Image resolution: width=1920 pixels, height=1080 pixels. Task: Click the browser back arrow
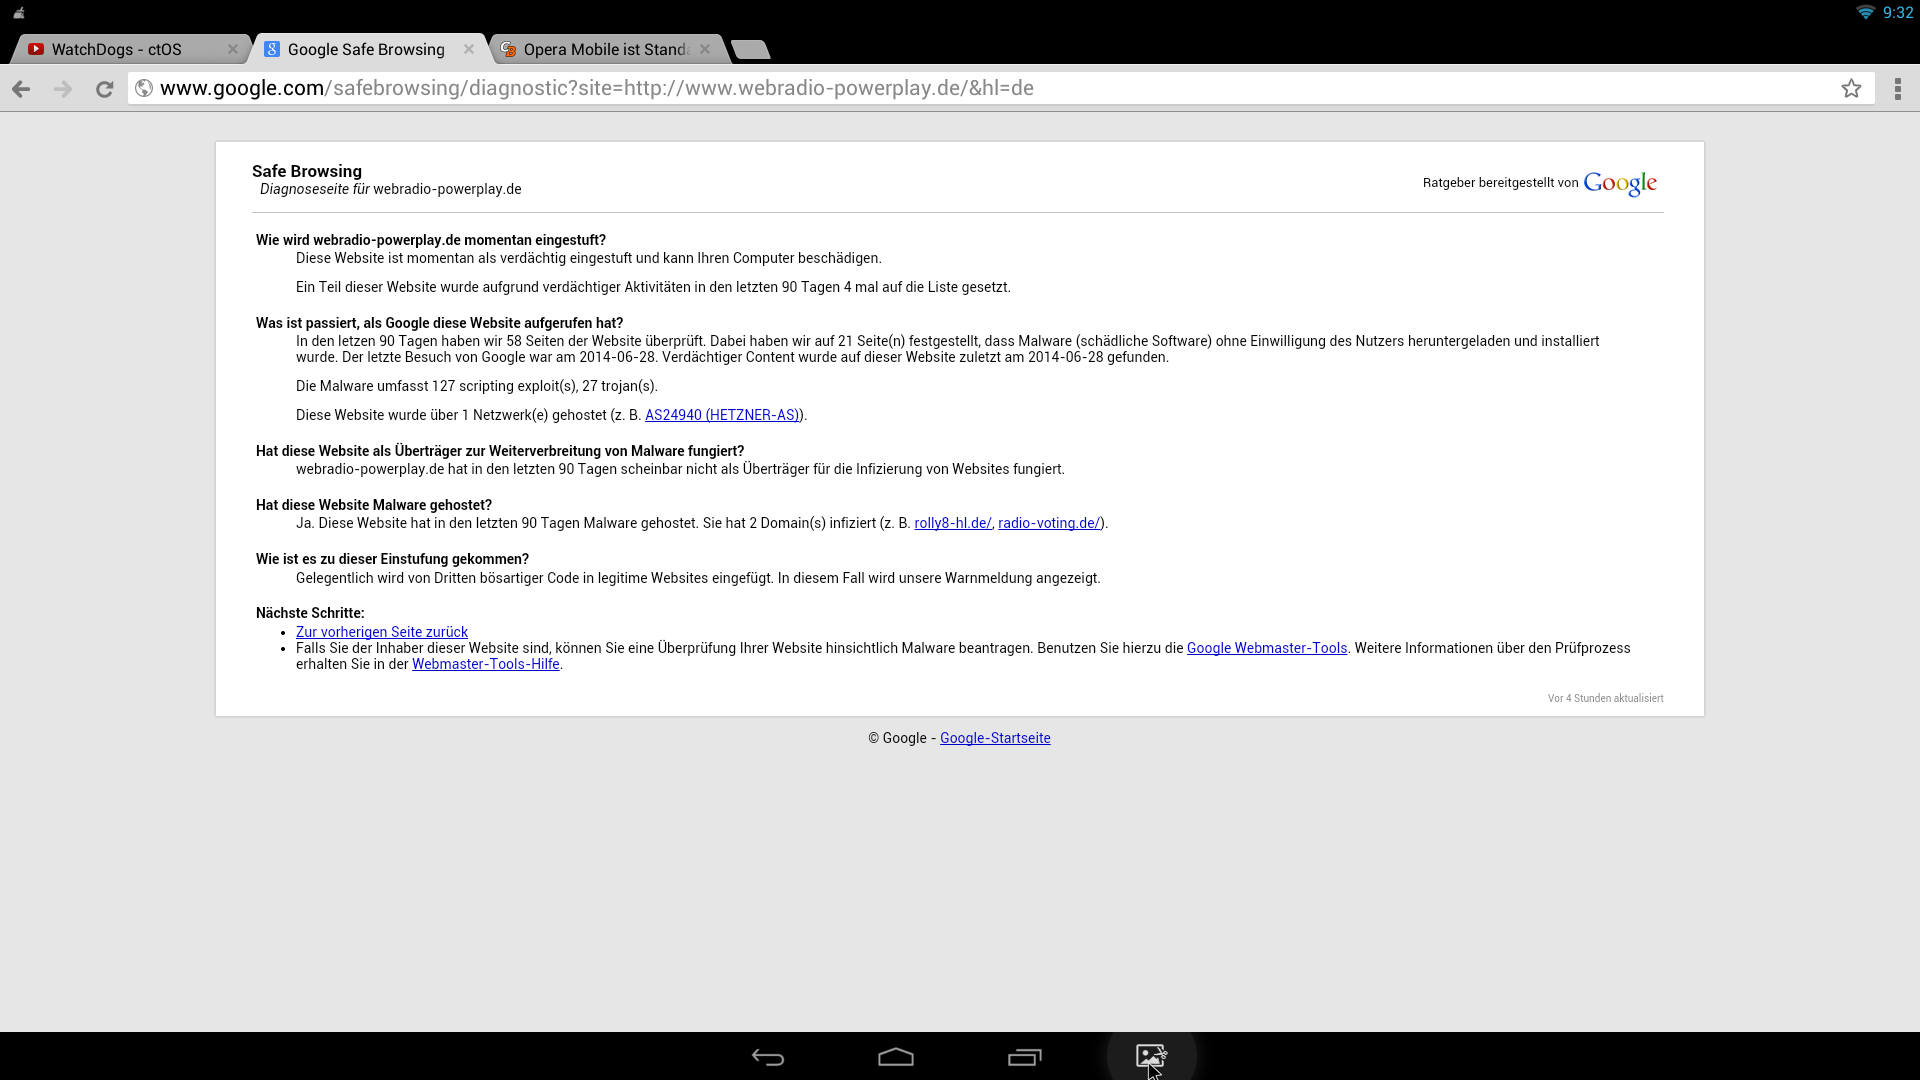(x=21, y=89)
